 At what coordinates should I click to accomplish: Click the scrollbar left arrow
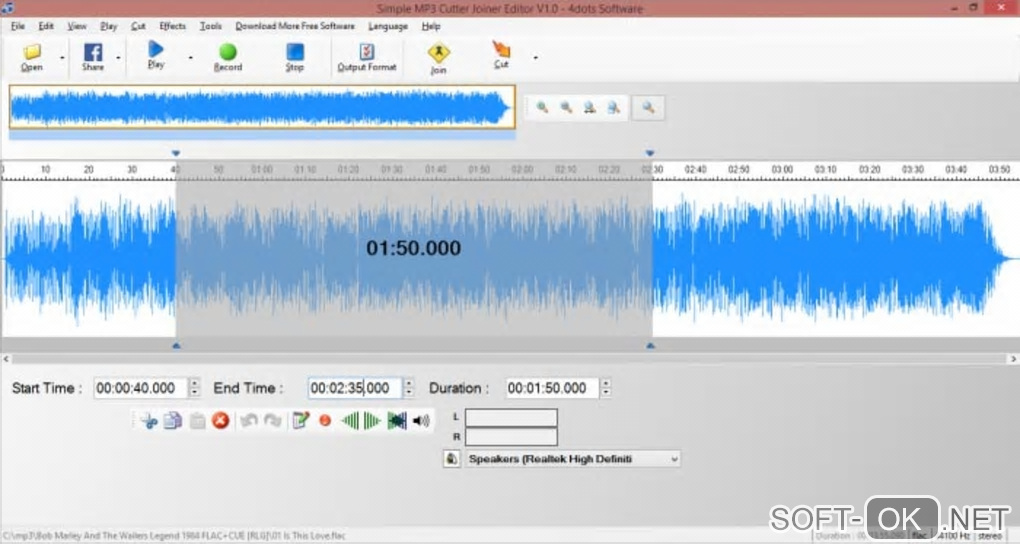6,359
